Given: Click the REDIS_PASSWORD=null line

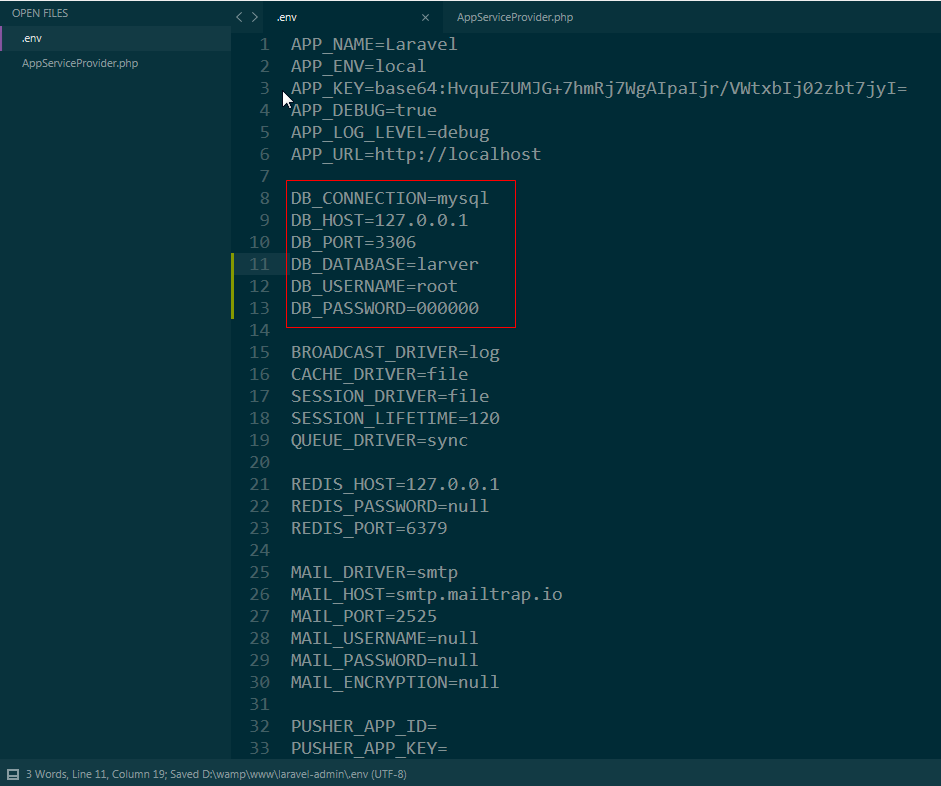Looking at the screenshot, I should [x=390, y=506].
